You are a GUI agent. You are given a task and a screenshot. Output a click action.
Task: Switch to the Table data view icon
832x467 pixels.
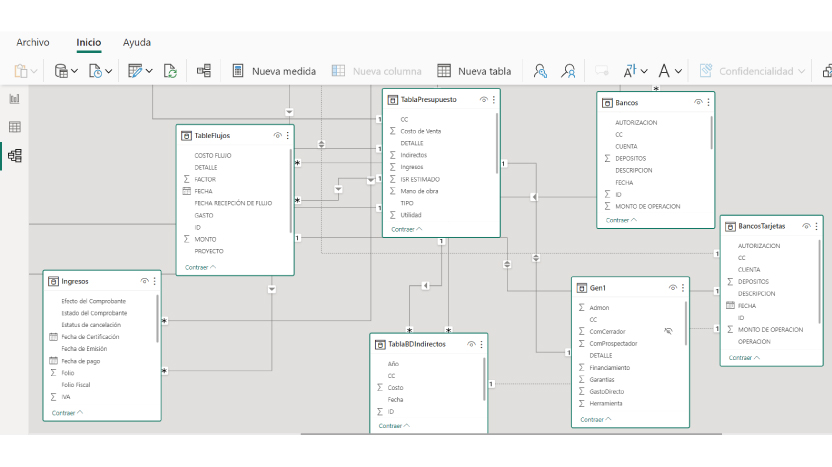coord(15,127)
